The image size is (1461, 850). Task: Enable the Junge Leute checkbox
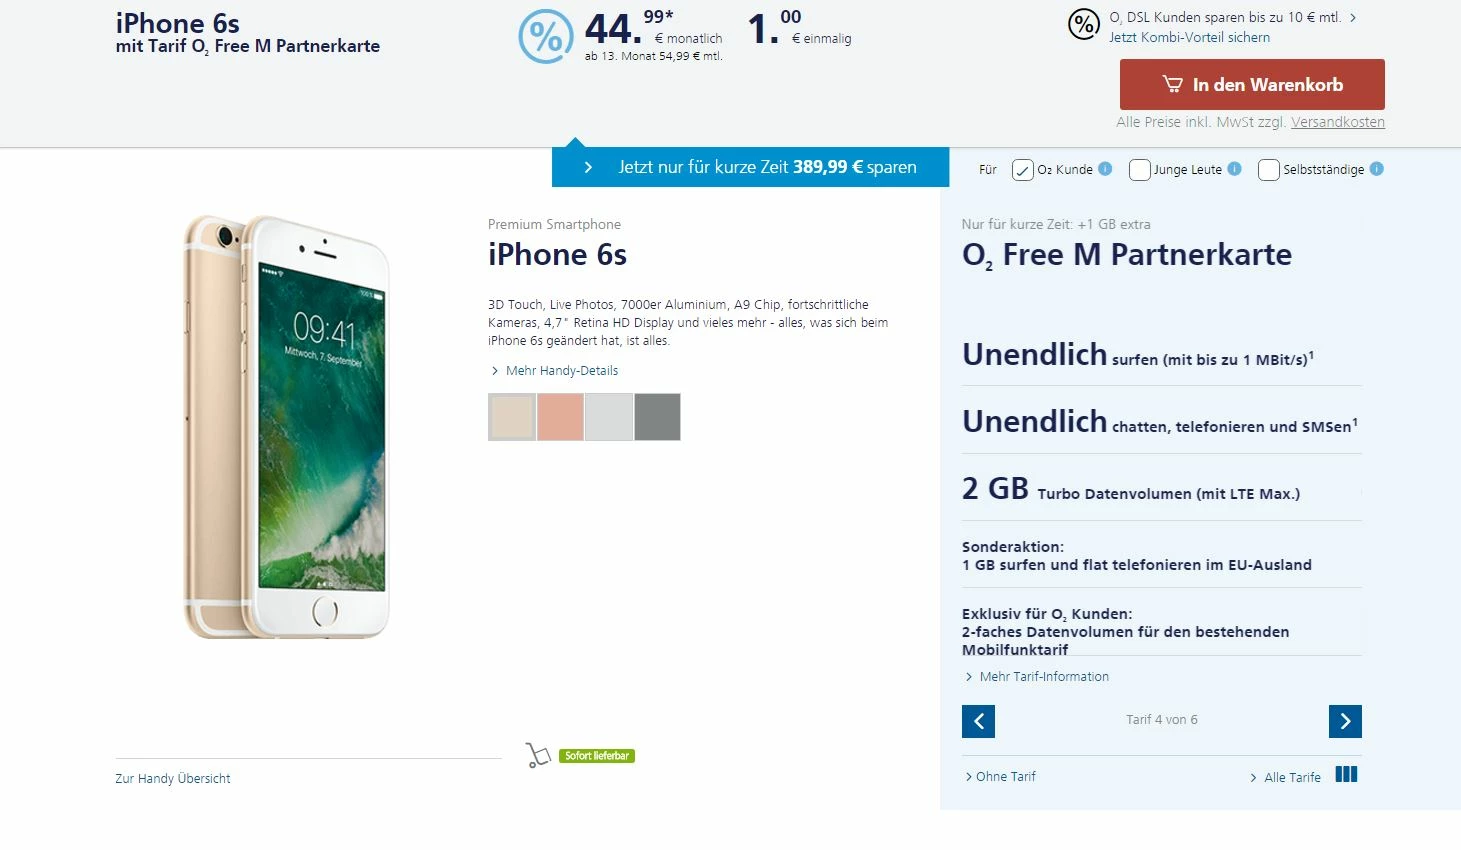pyautogui.click(x=1139, y=170)
